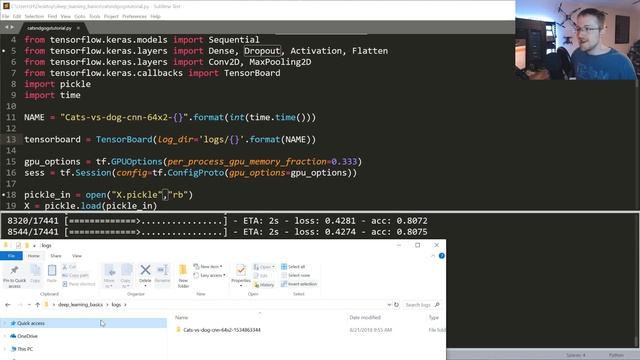The image size is (640, 360).
Task: Click line 13 in the Sublime editor gutter
Action: click(x=11, y=140)
